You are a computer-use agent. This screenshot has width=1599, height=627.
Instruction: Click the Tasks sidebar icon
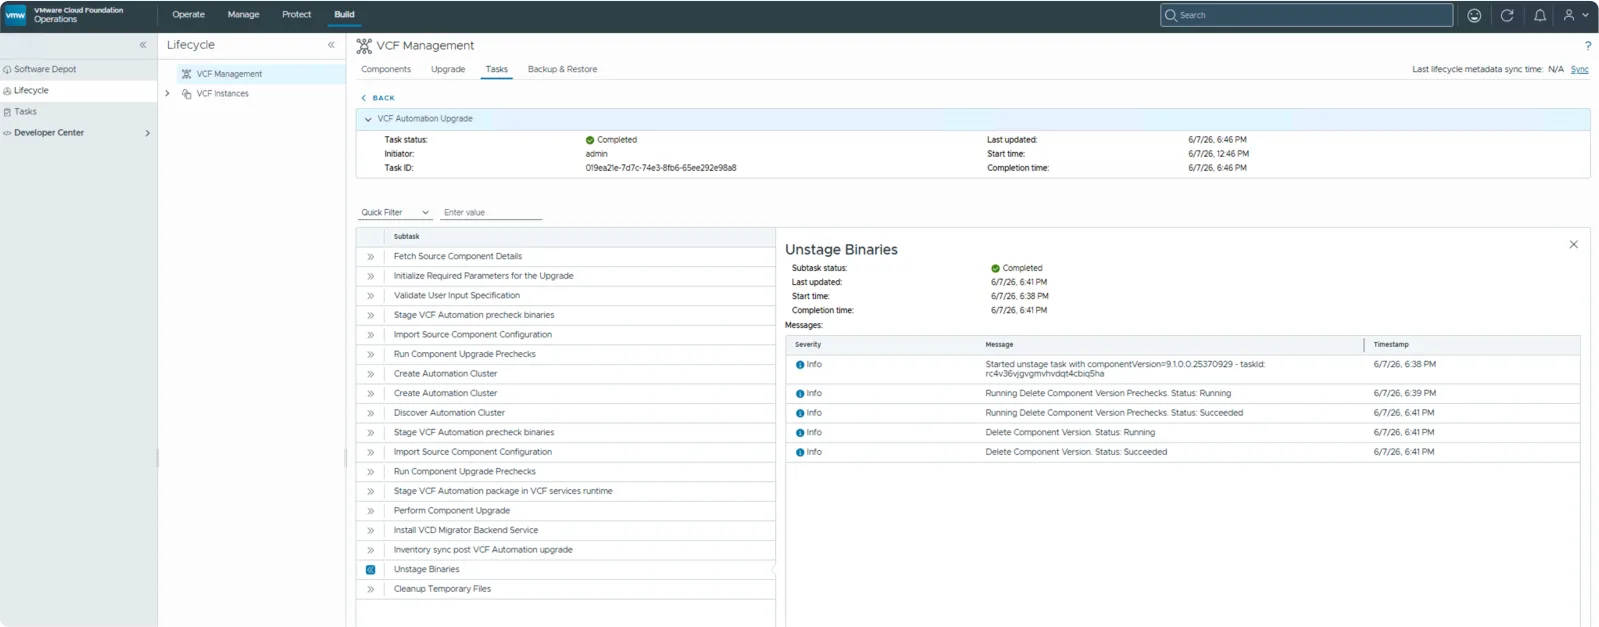coord(7,112)
